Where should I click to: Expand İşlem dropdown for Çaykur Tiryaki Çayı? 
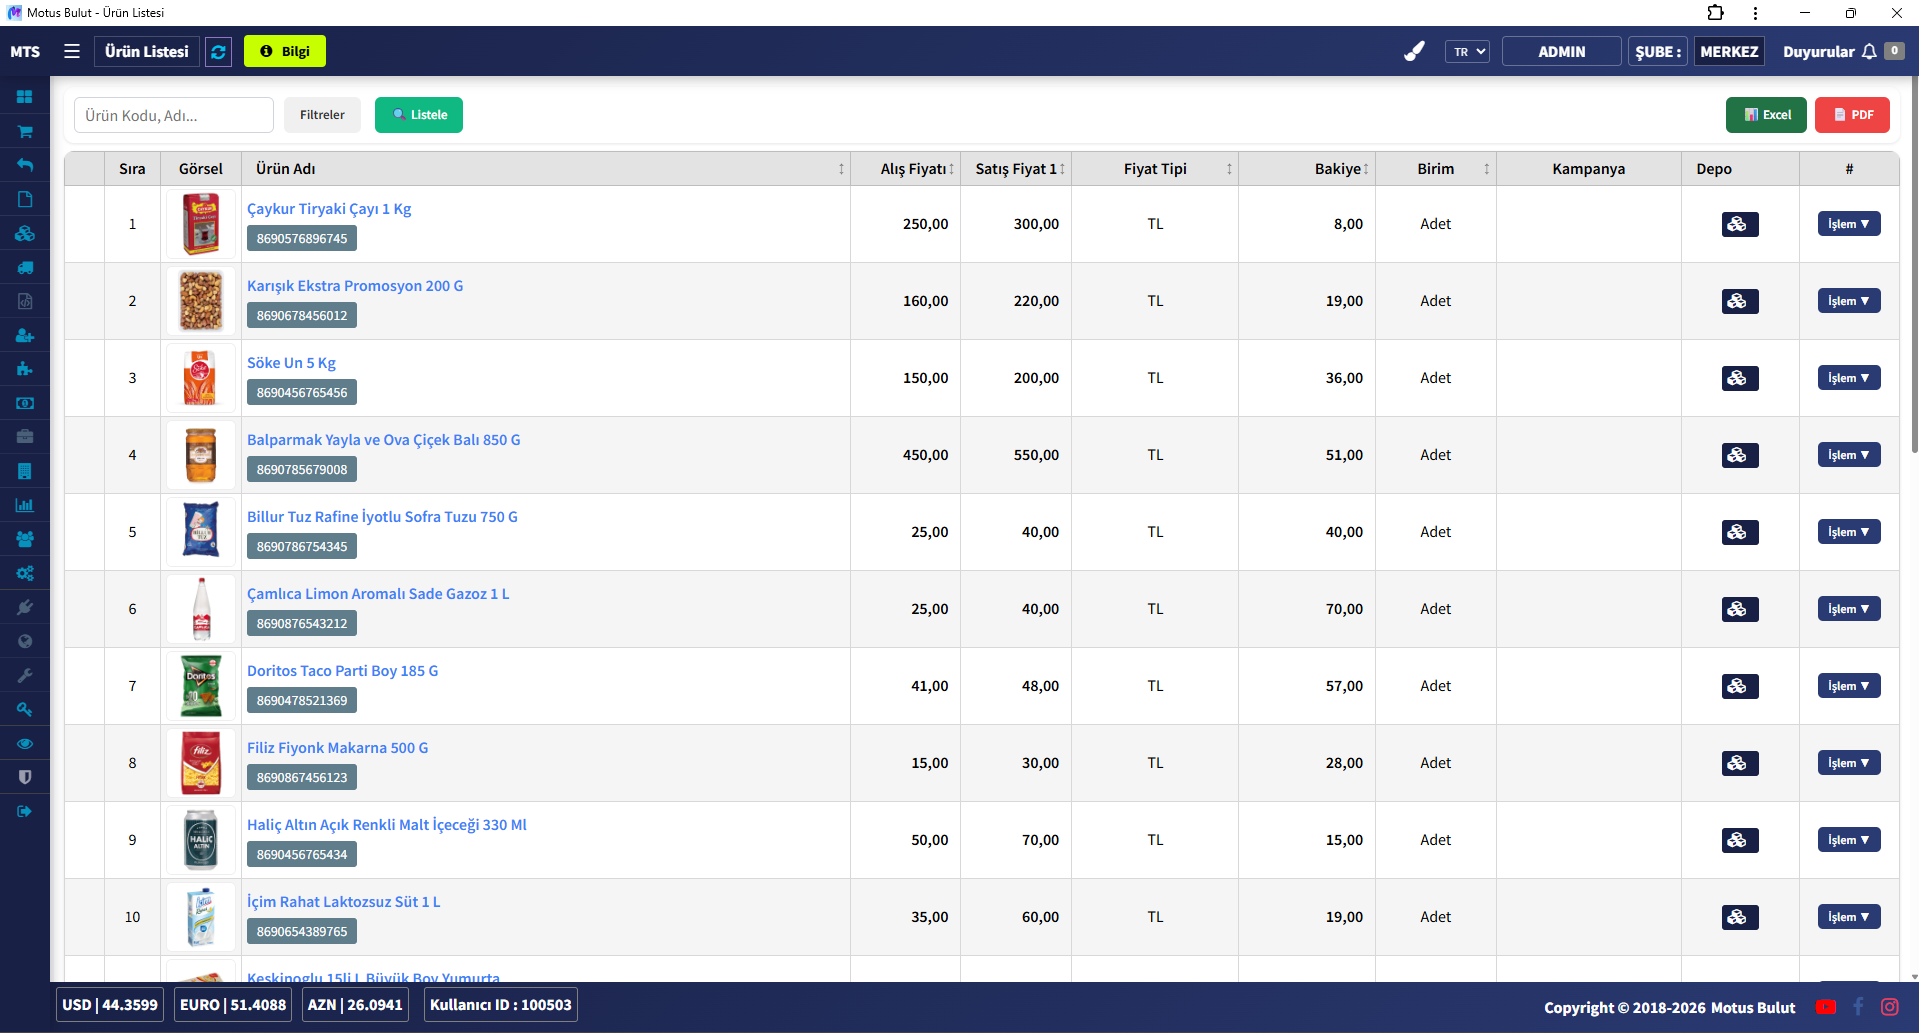1848,224
